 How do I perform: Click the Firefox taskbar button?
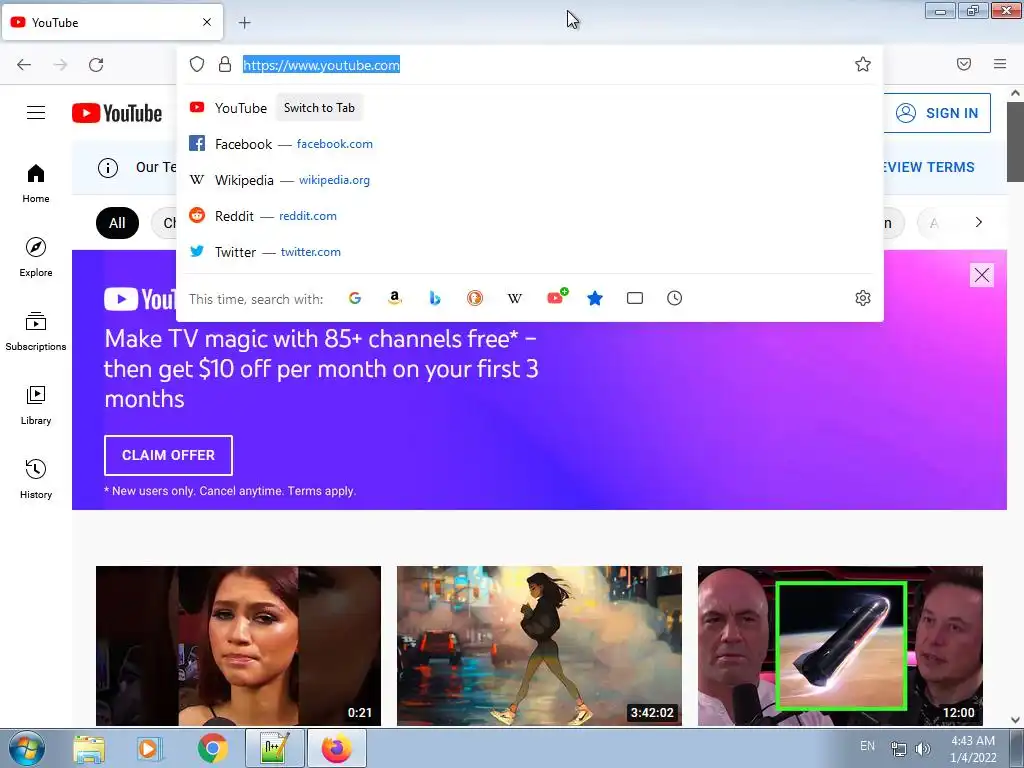336,748
